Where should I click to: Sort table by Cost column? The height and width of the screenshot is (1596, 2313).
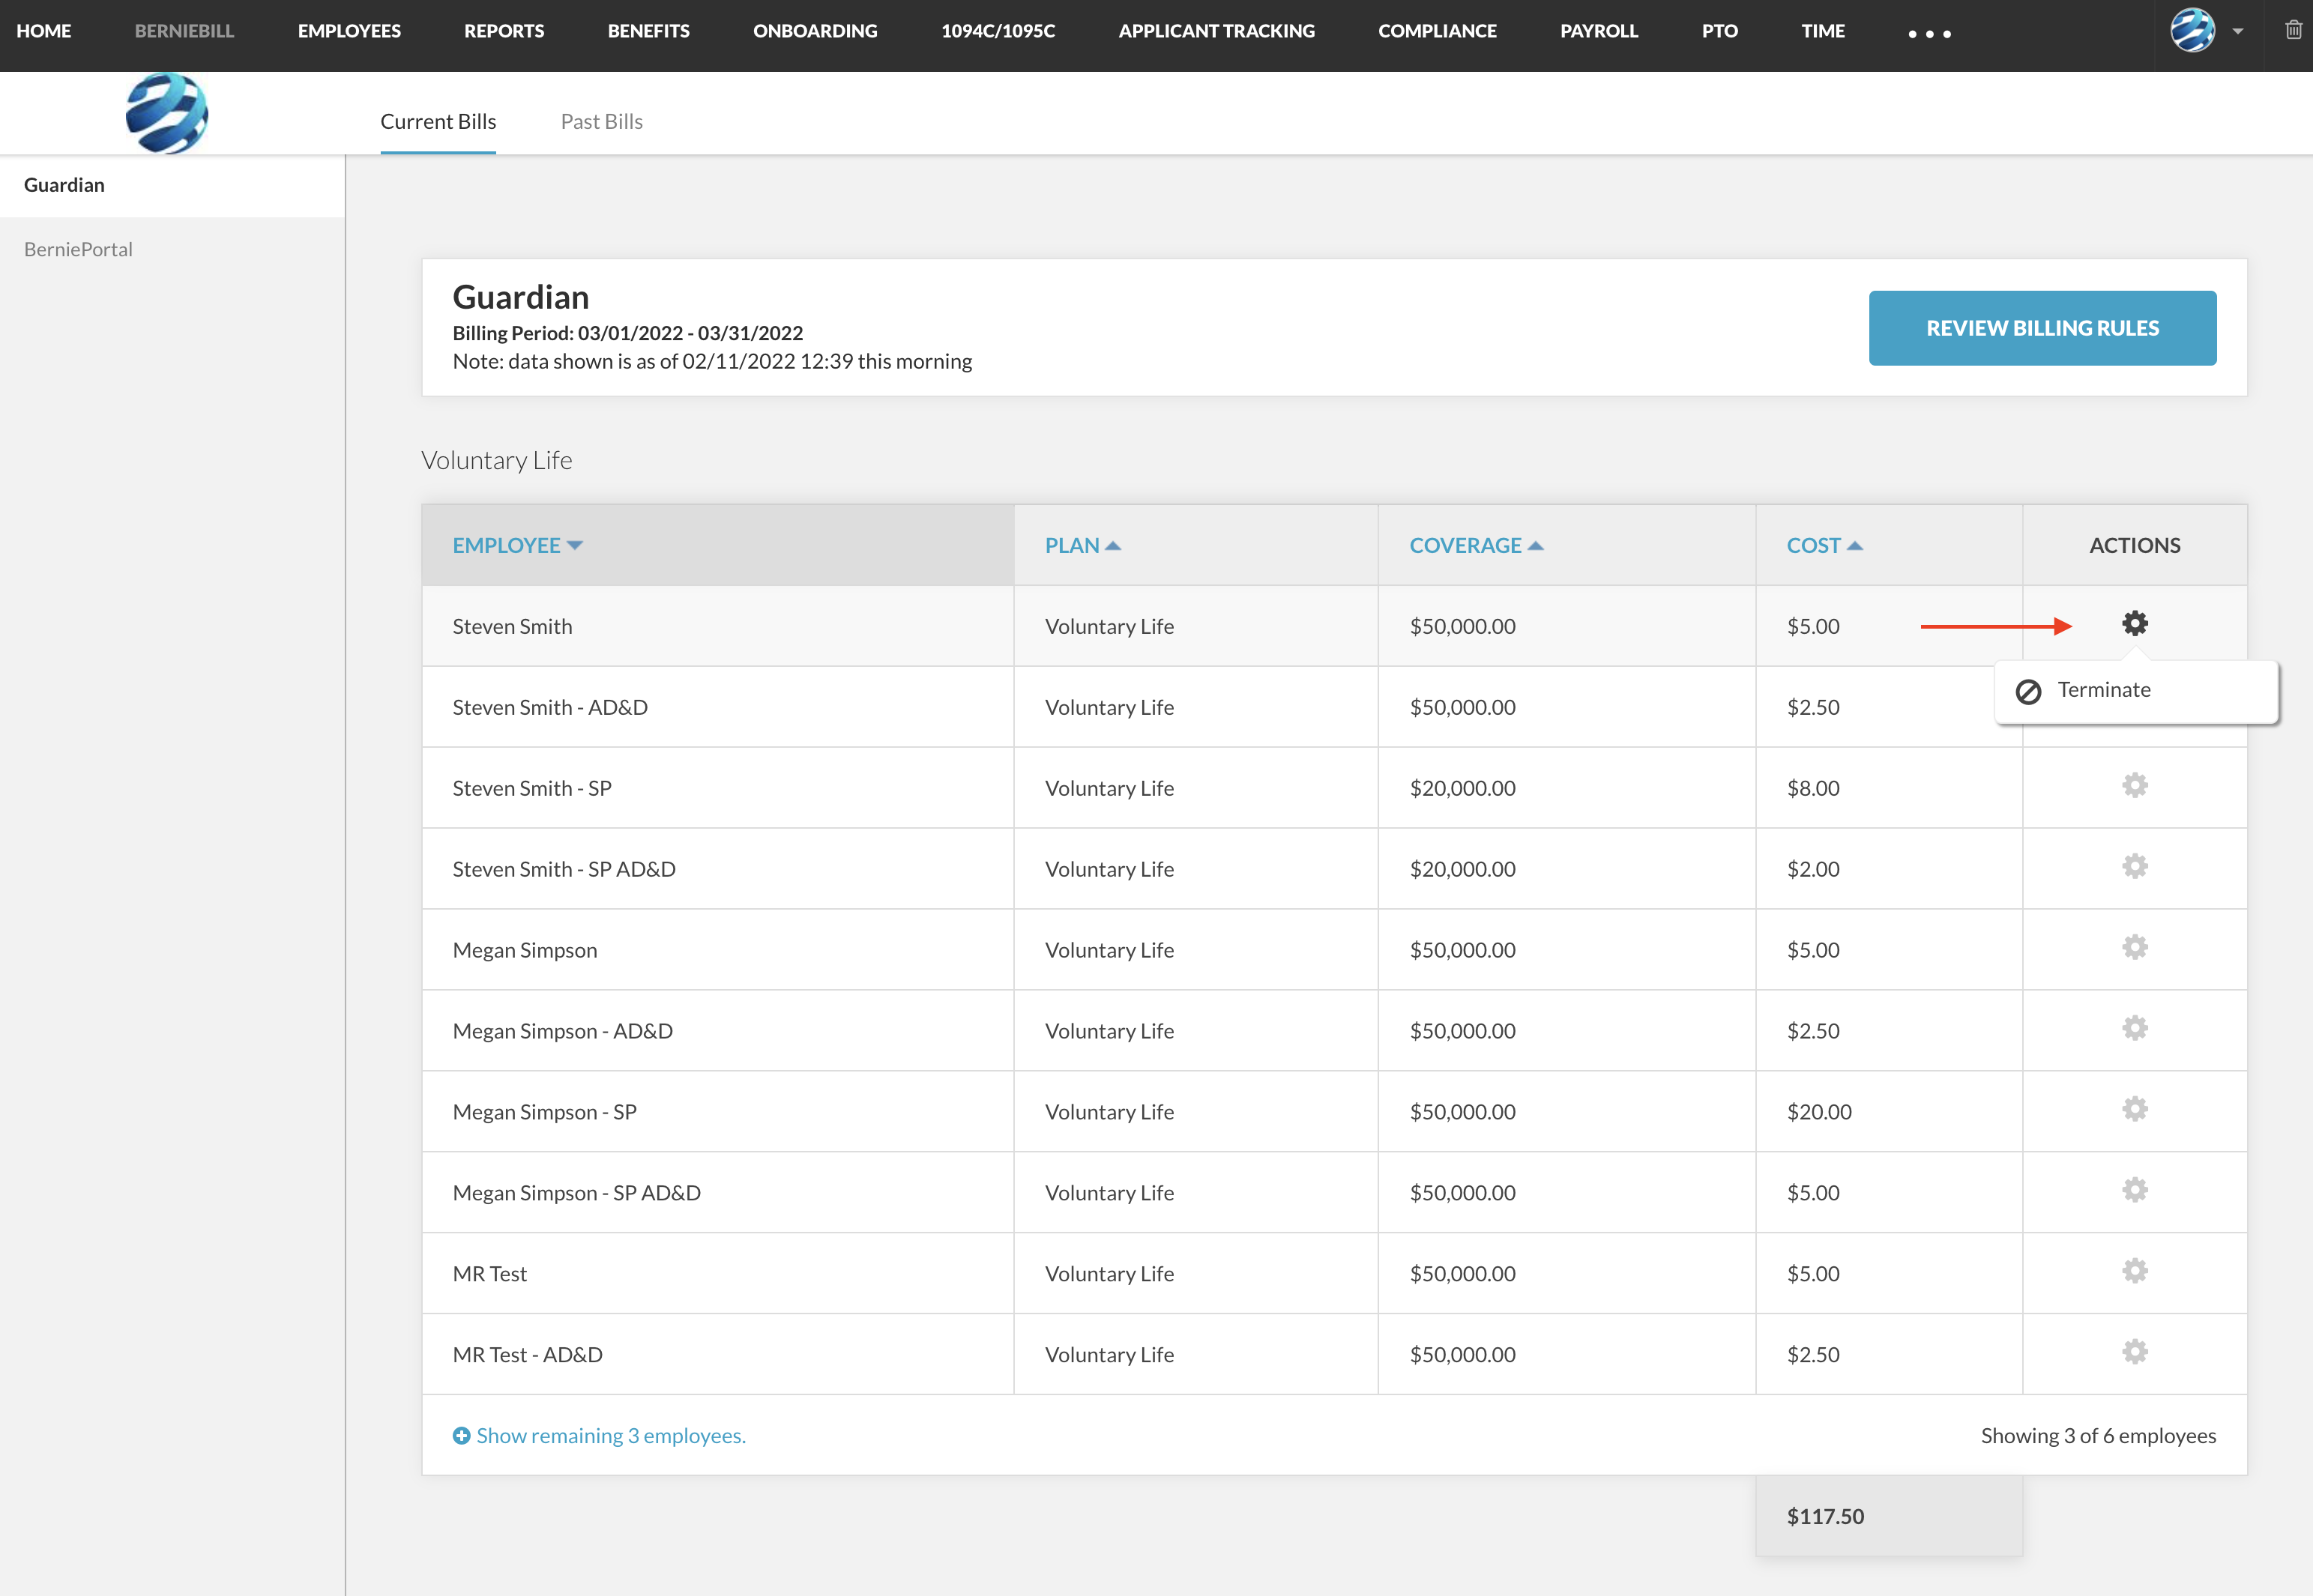pos(1824,546)
